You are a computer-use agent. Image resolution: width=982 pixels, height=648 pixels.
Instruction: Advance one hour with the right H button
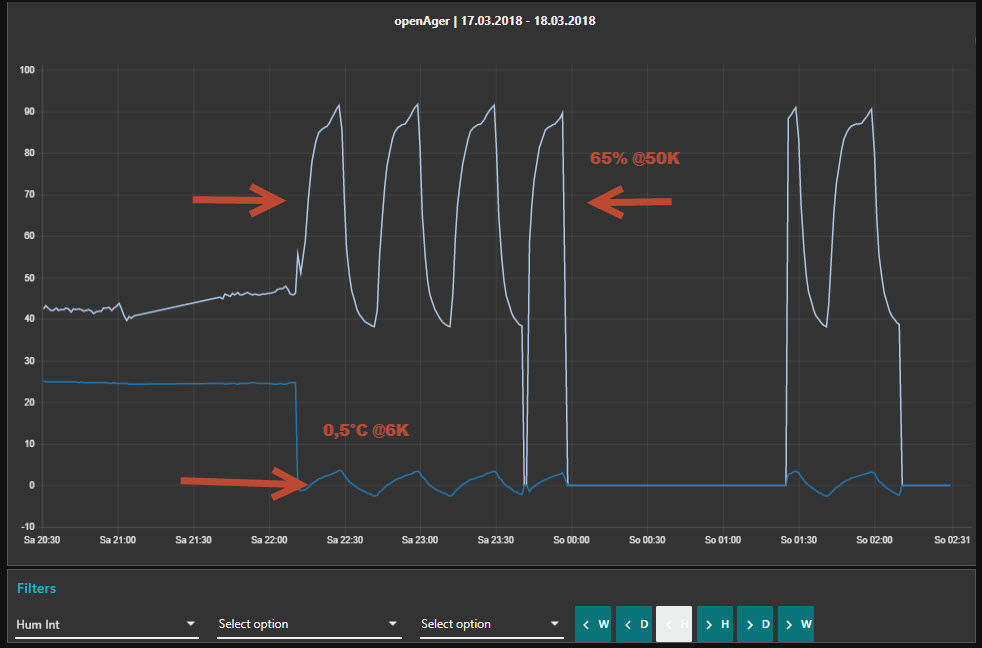click(x=715, y=624)
